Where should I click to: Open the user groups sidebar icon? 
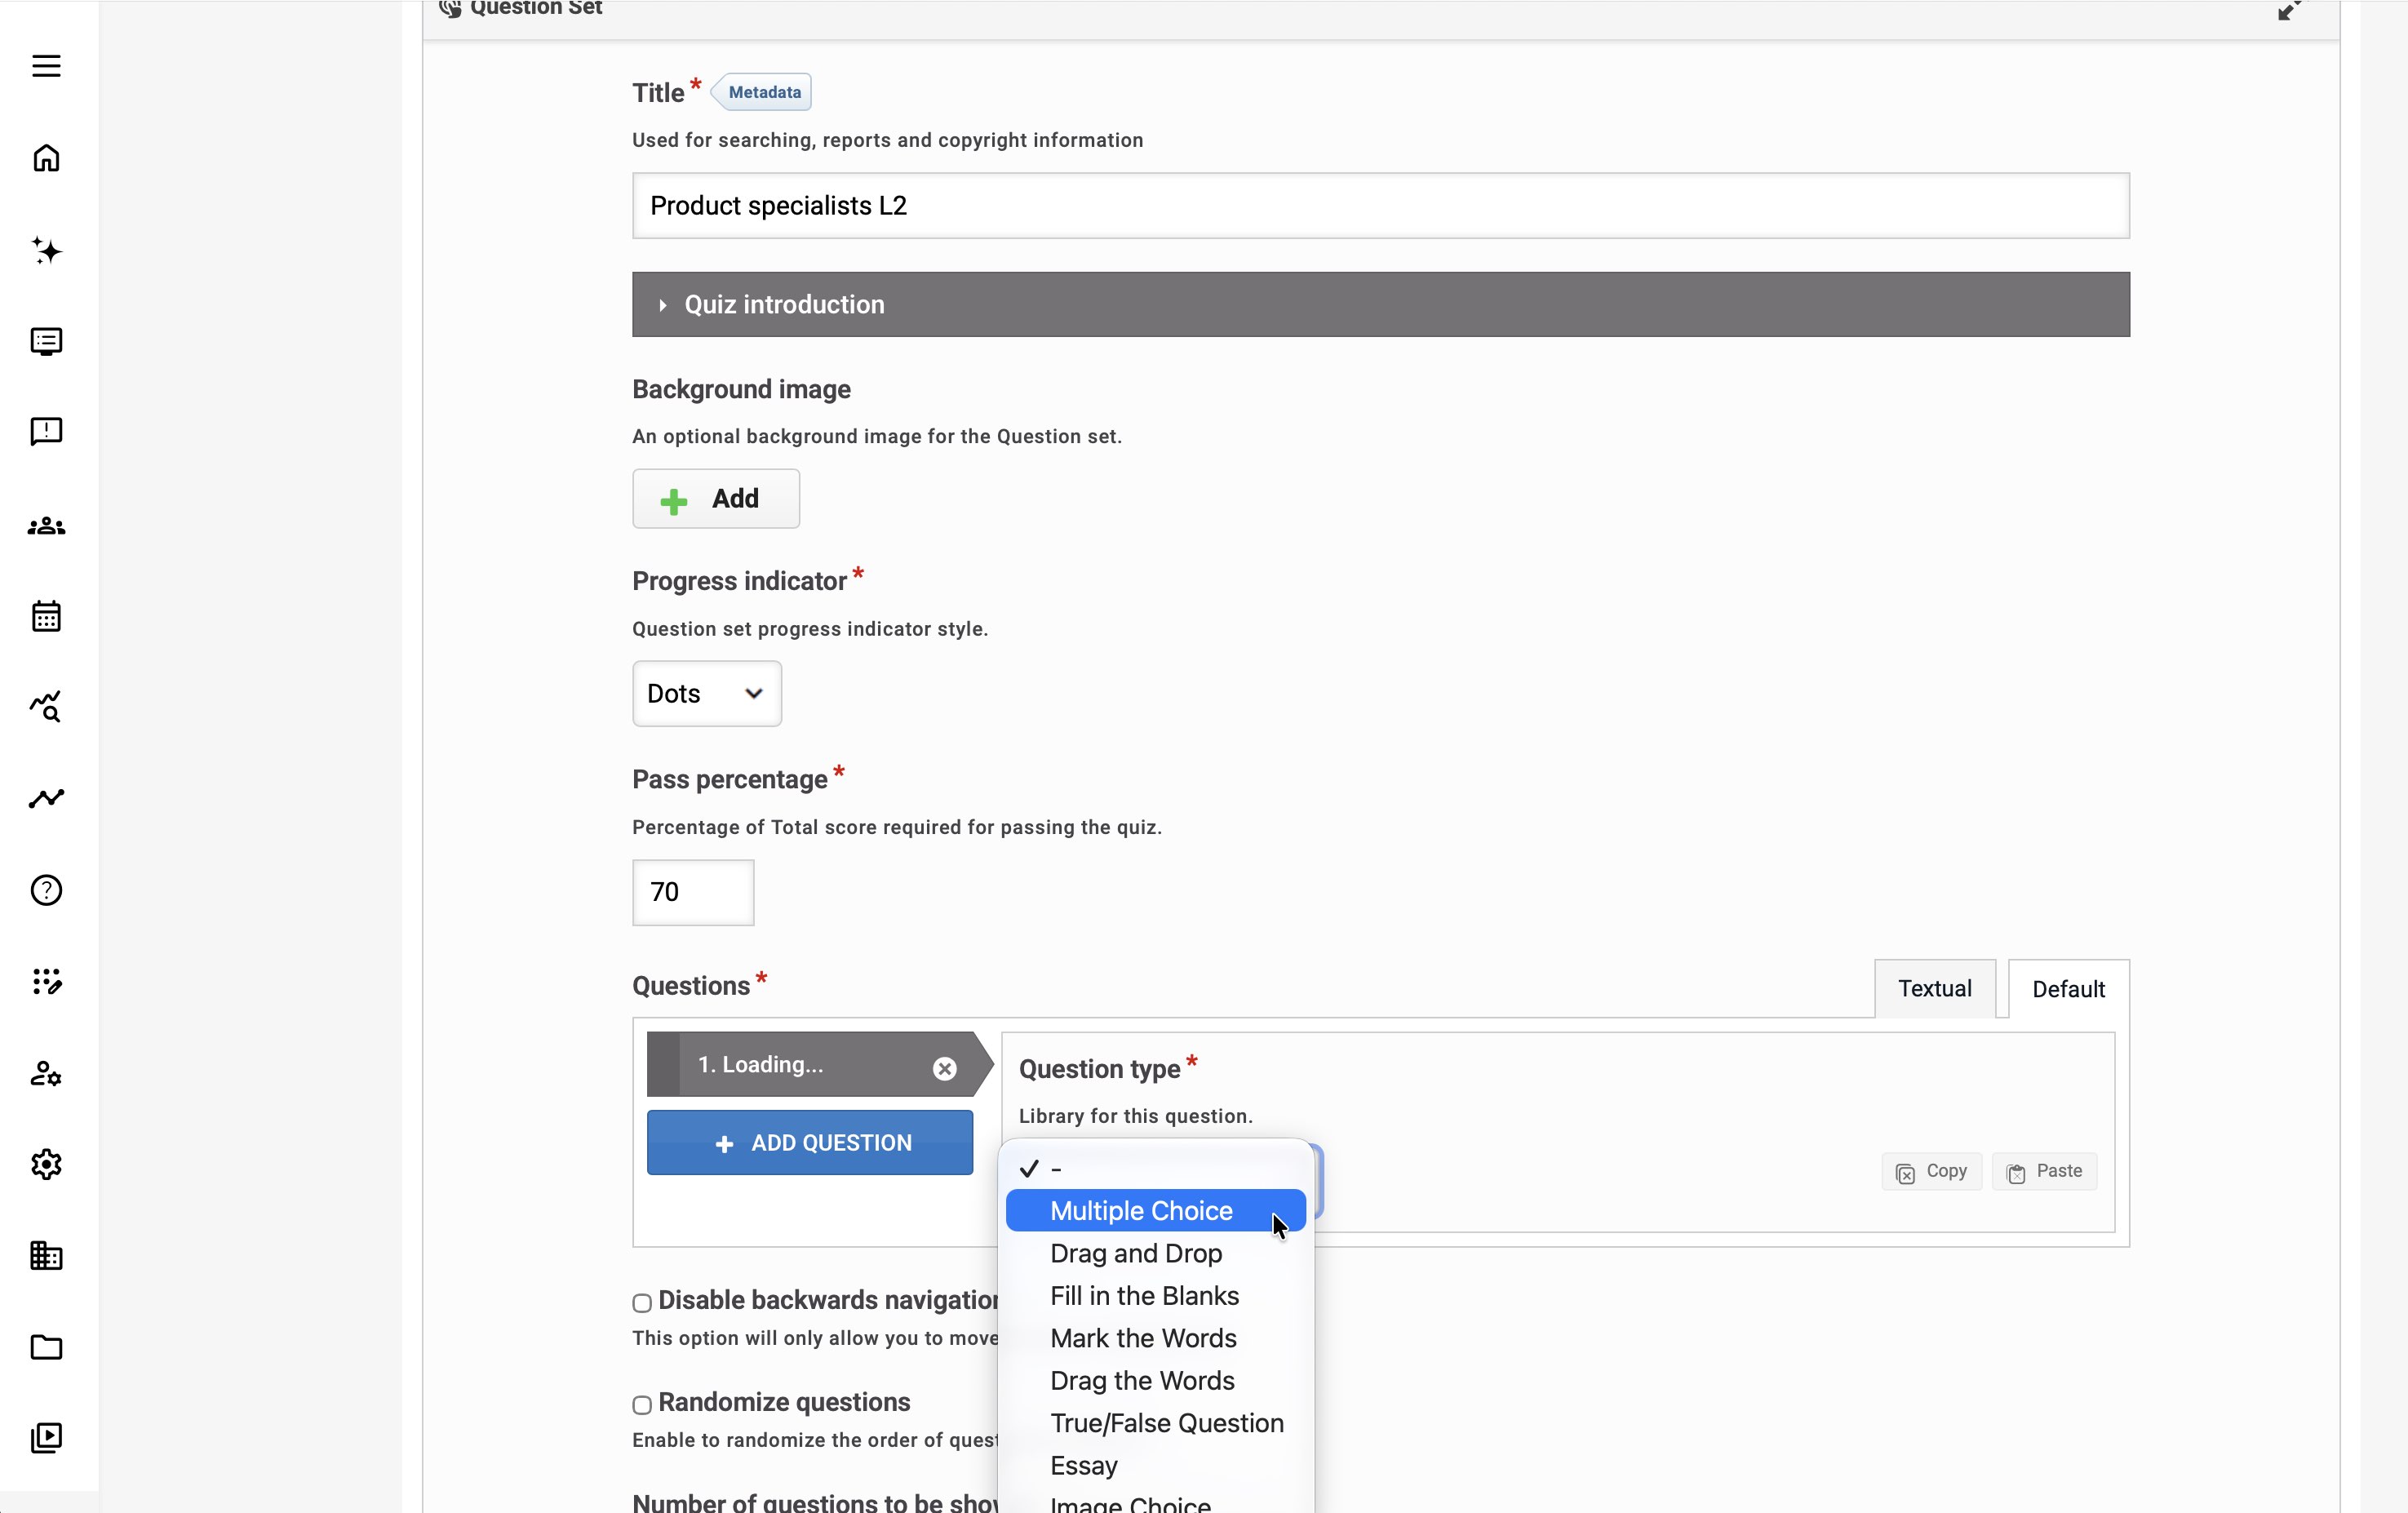(x=46, y=526)
